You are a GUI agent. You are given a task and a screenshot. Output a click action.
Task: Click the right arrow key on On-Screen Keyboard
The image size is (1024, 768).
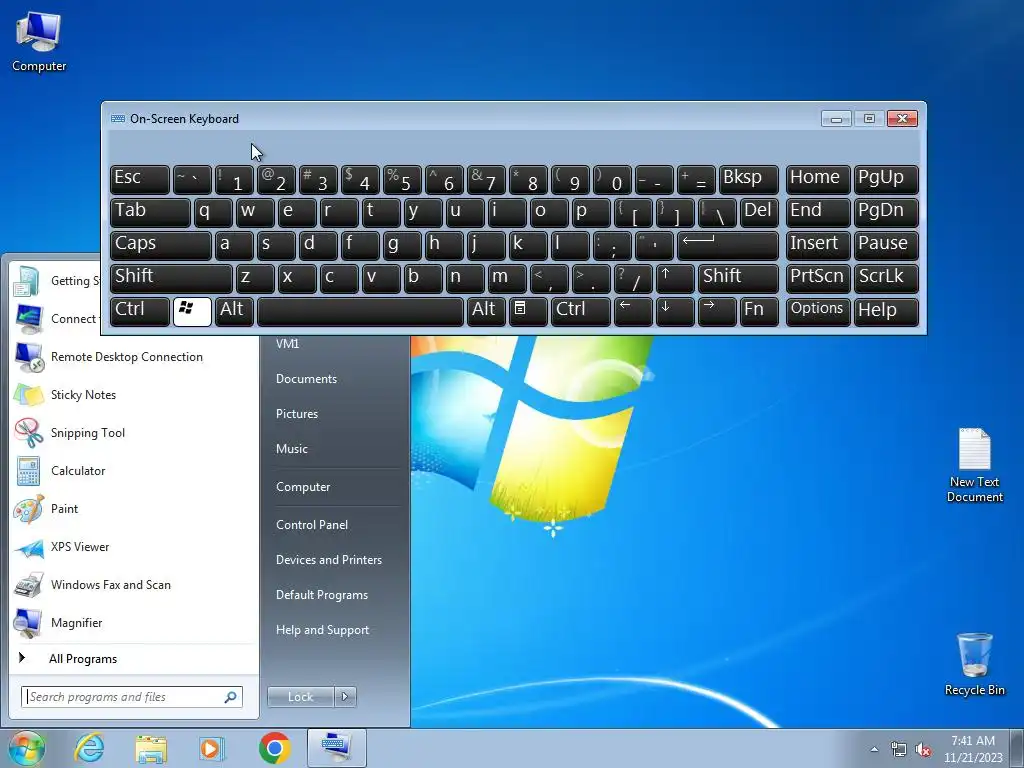coord(716,311)
